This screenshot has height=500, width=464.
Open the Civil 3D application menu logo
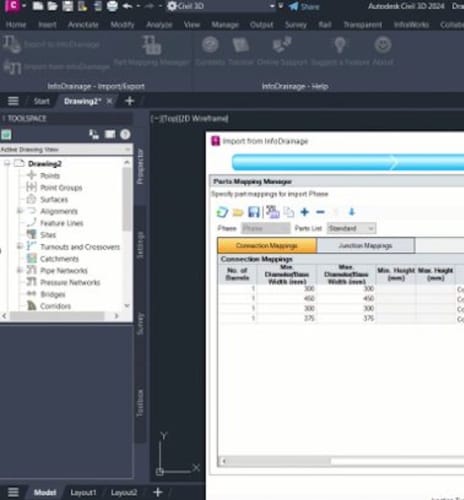13,6
